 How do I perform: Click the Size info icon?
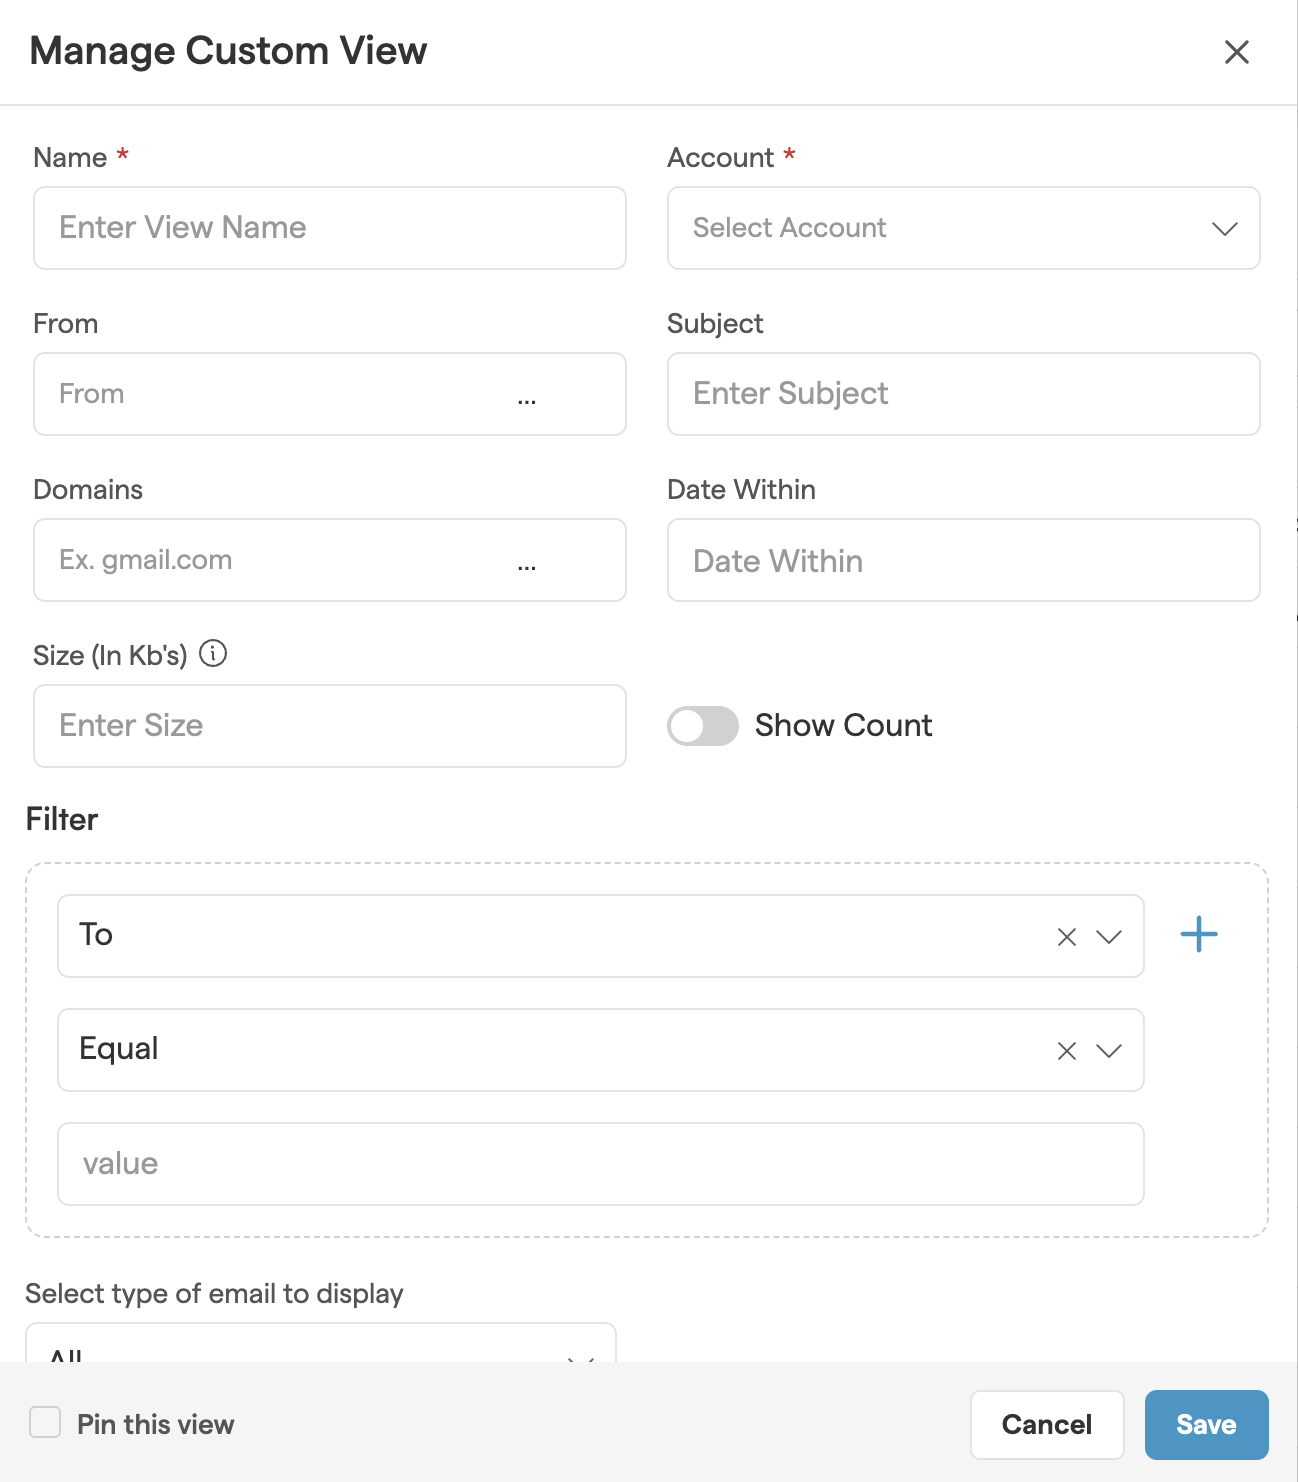click(x=213, y=654)
